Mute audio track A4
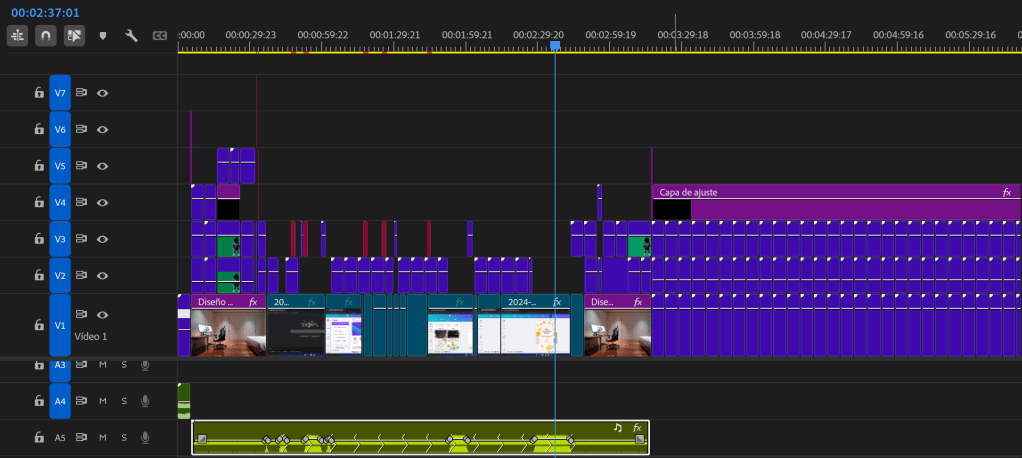This screenshot has width=1022, height=458. click(x=102, y=401)
